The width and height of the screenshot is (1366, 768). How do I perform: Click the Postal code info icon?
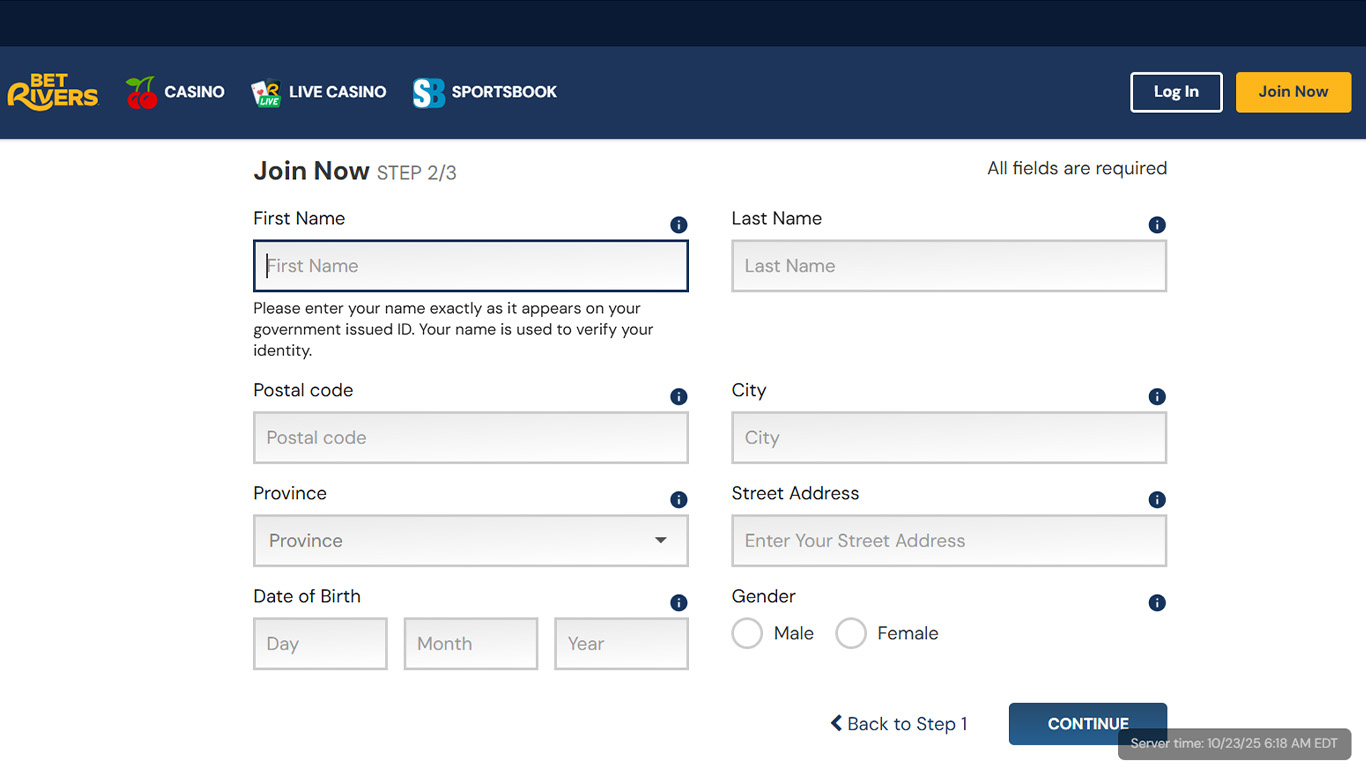(678, 397)
